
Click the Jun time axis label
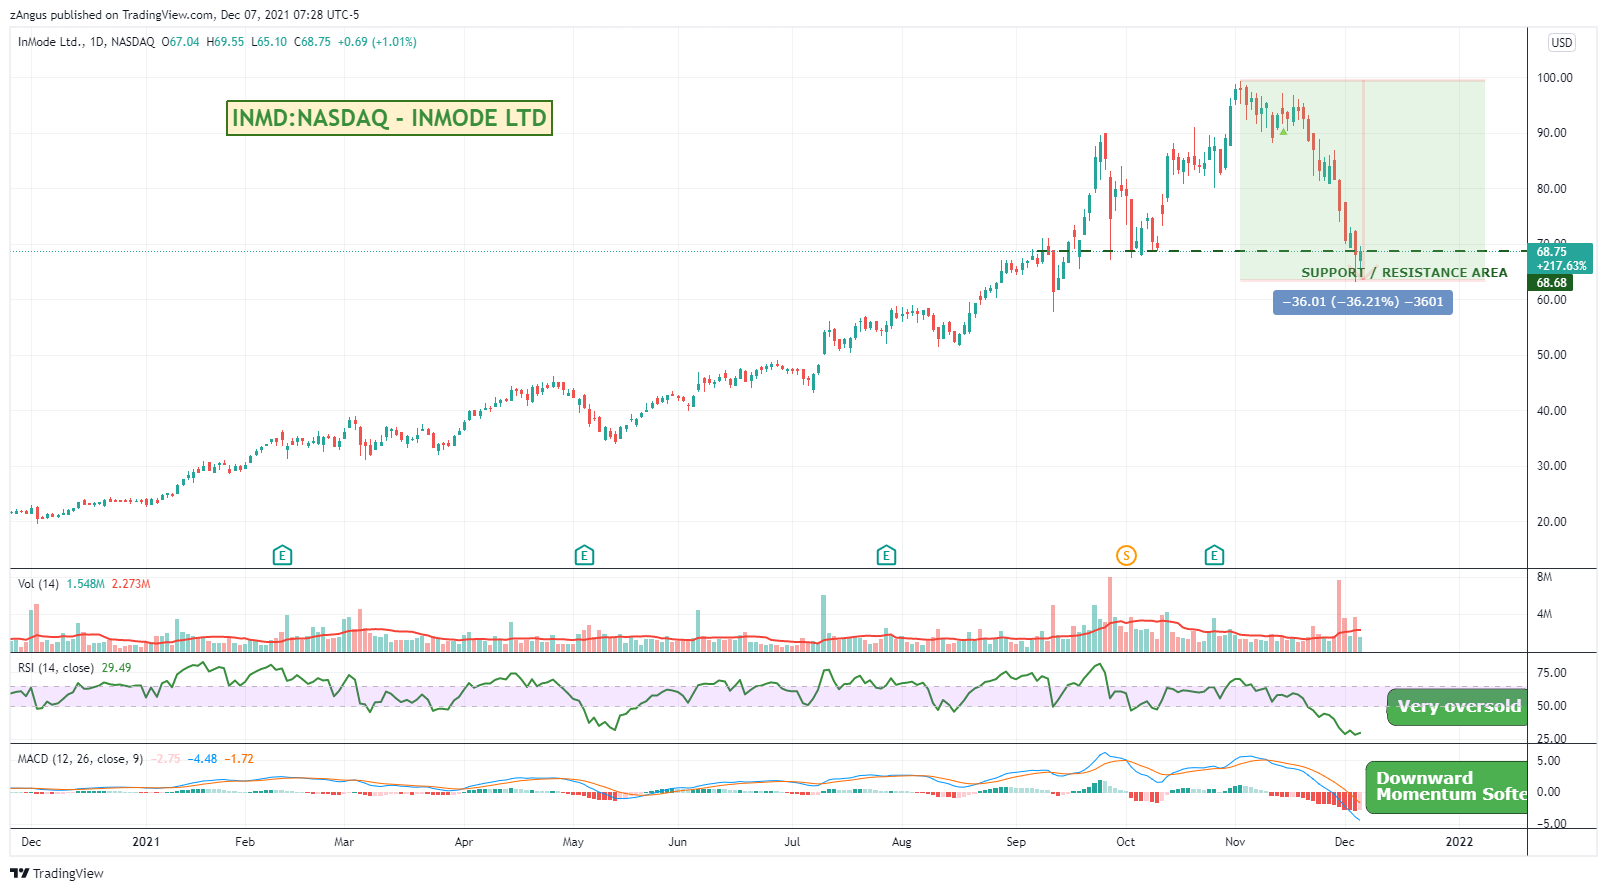pyautogui.click(x=678, y=842)
